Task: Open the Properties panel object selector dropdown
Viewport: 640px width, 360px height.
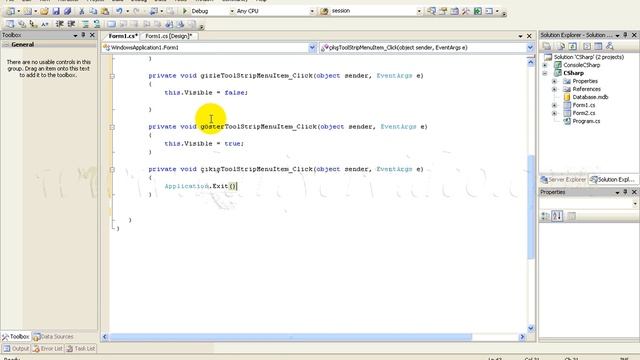Action: tap(635, 203)
